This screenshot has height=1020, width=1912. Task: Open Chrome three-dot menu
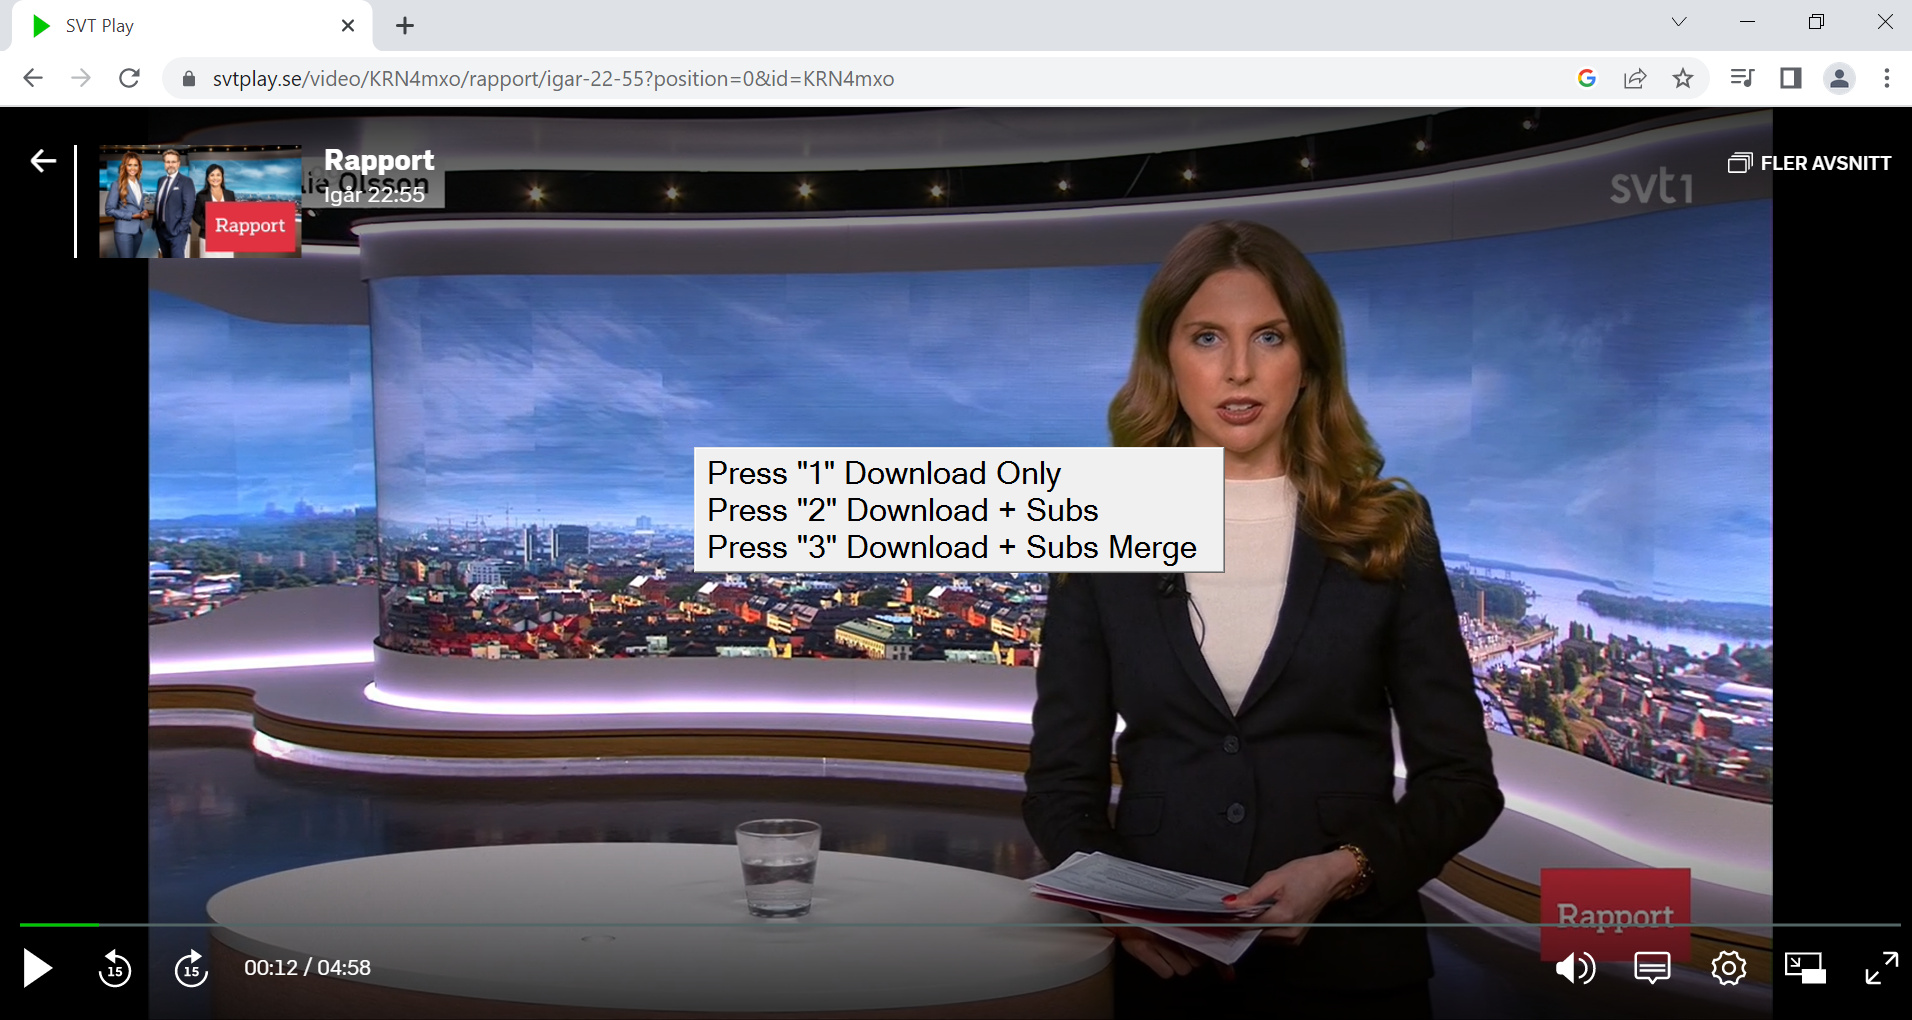(x=1887, y=78)
